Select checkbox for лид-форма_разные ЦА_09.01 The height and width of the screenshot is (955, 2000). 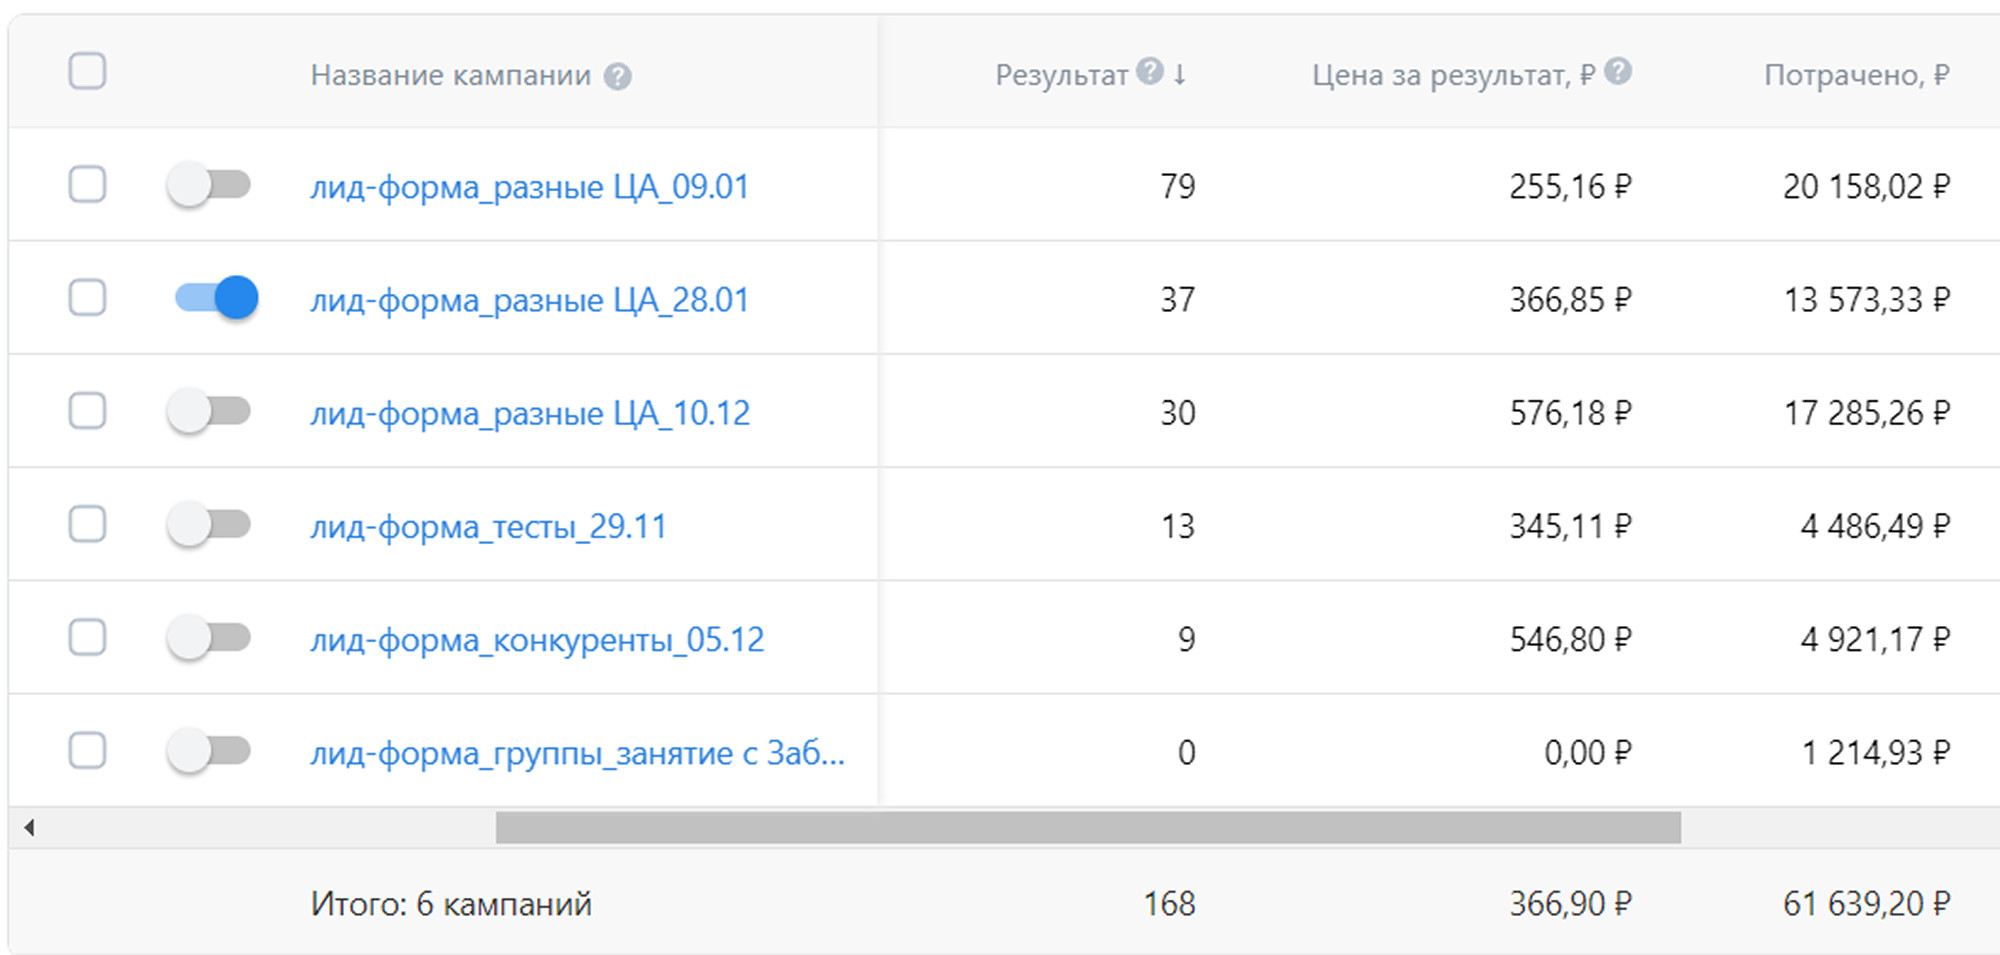tap(87, 184)
